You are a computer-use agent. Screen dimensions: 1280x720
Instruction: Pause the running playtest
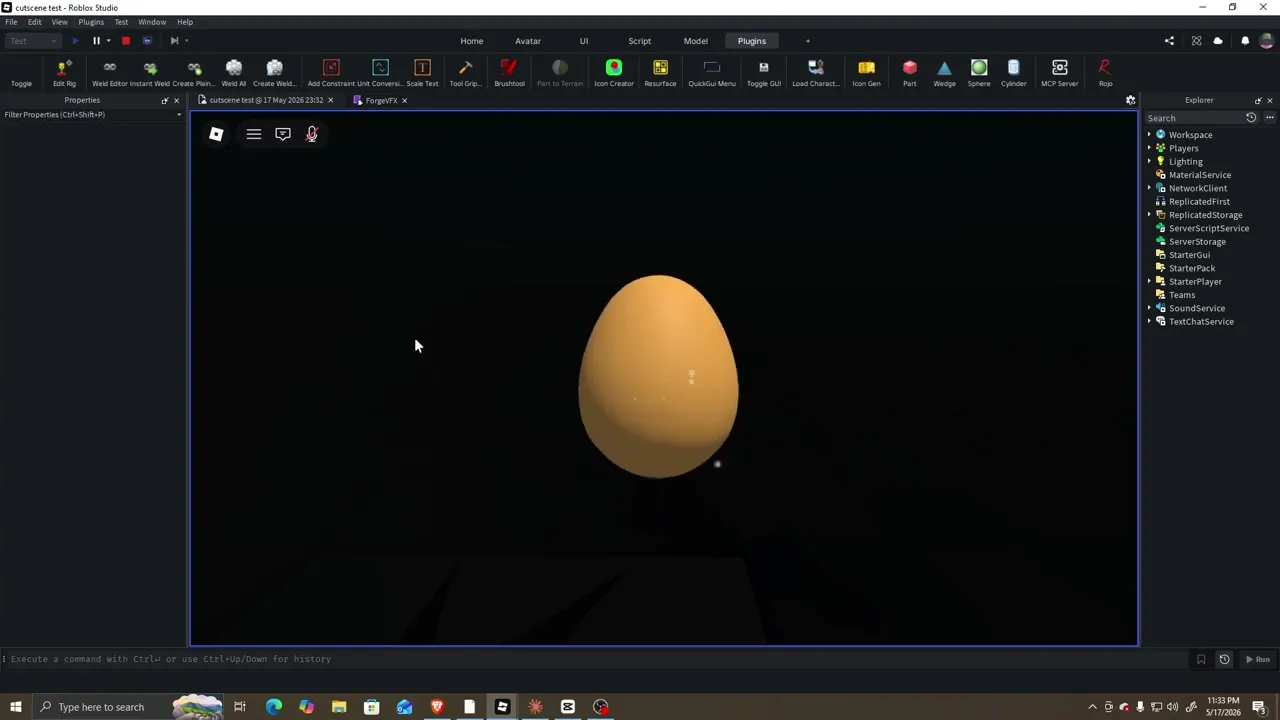tap(96, 41)
